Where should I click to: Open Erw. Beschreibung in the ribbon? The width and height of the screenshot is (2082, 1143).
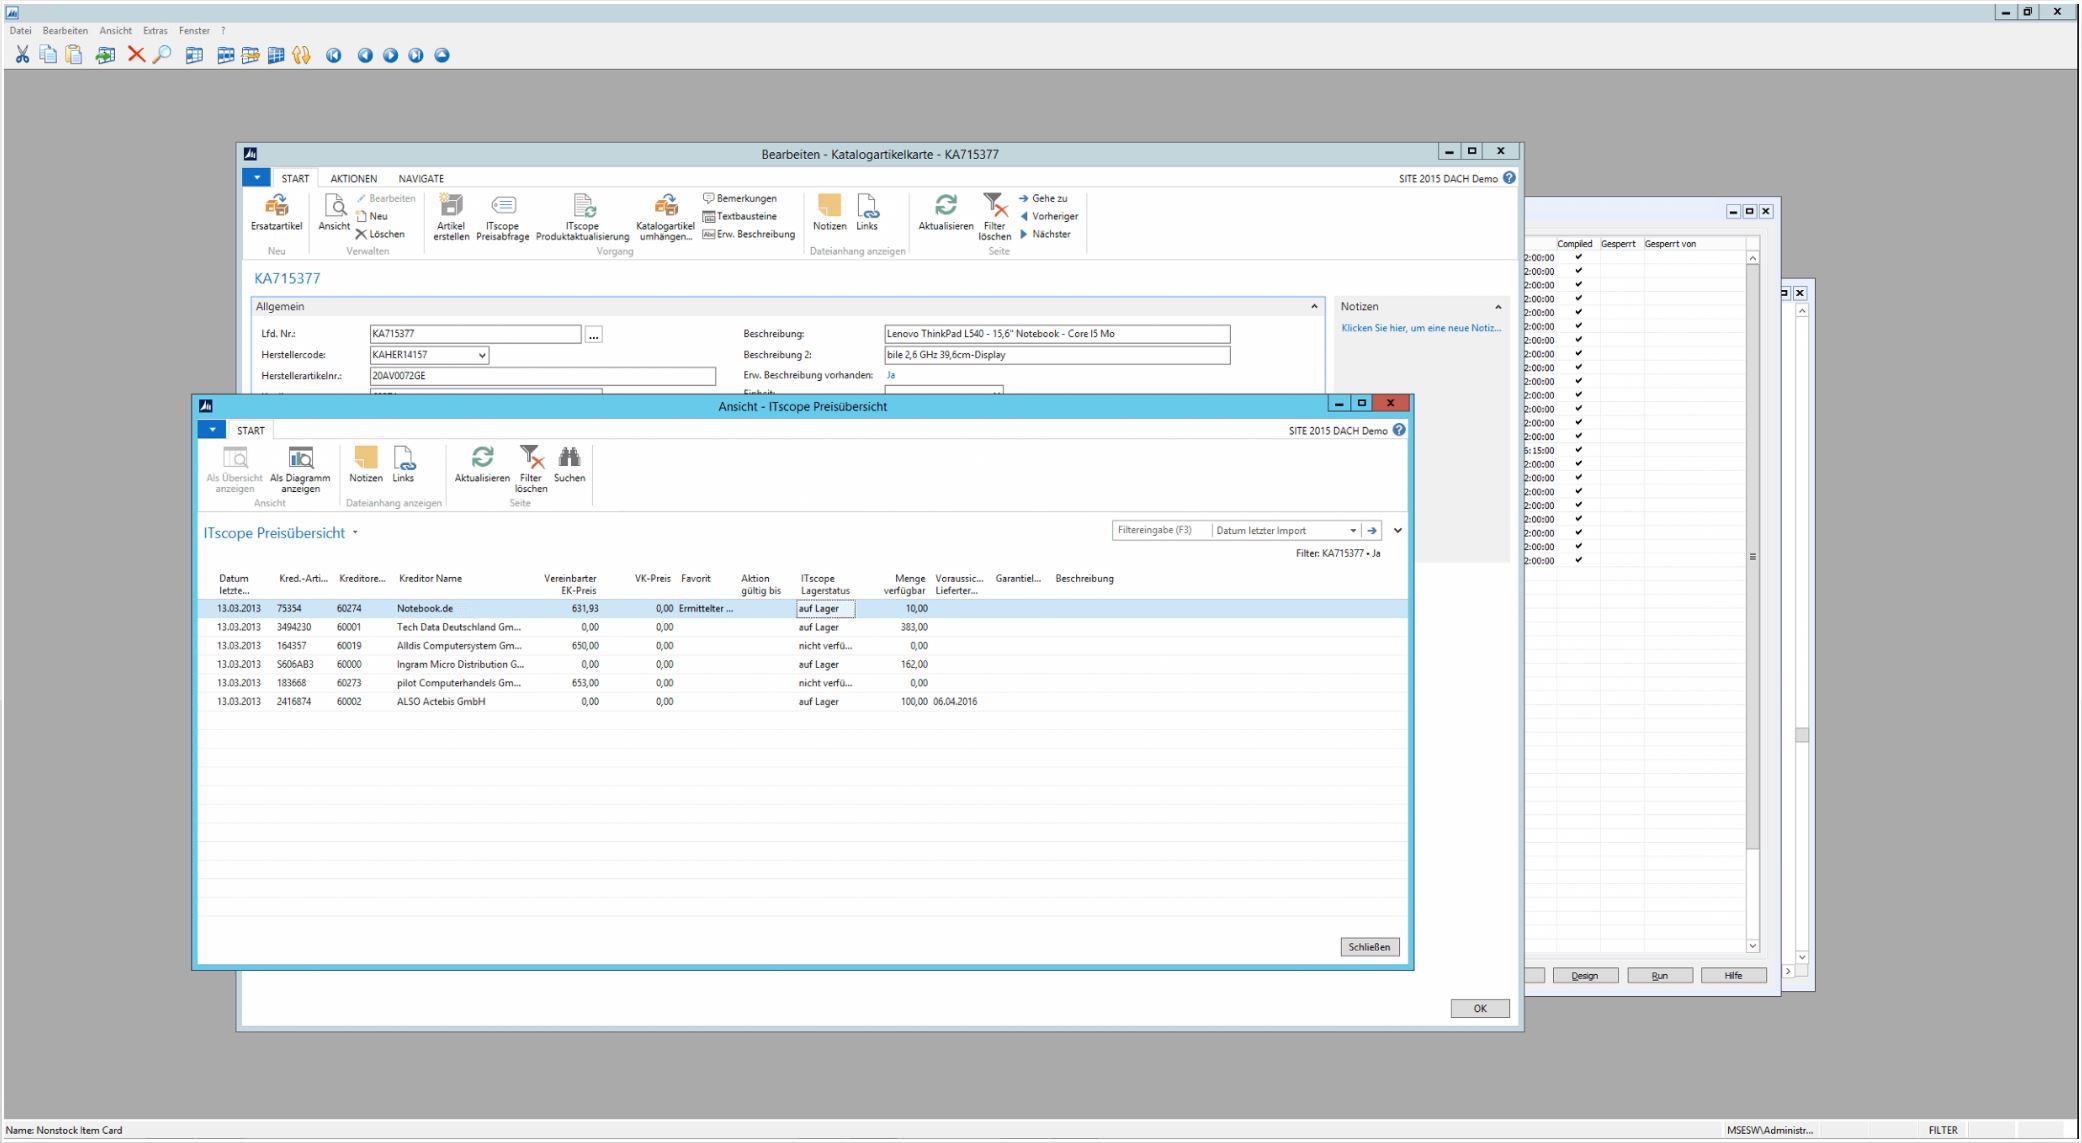749,234
